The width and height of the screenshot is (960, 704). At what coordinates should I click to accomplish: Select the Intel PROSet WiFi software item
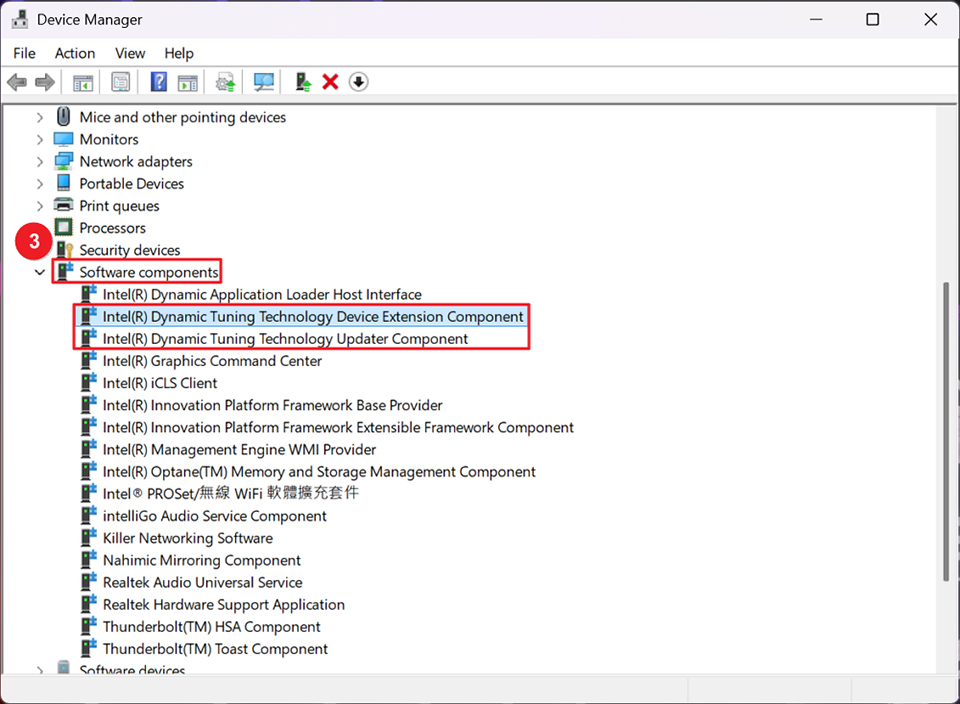(230, 493)
